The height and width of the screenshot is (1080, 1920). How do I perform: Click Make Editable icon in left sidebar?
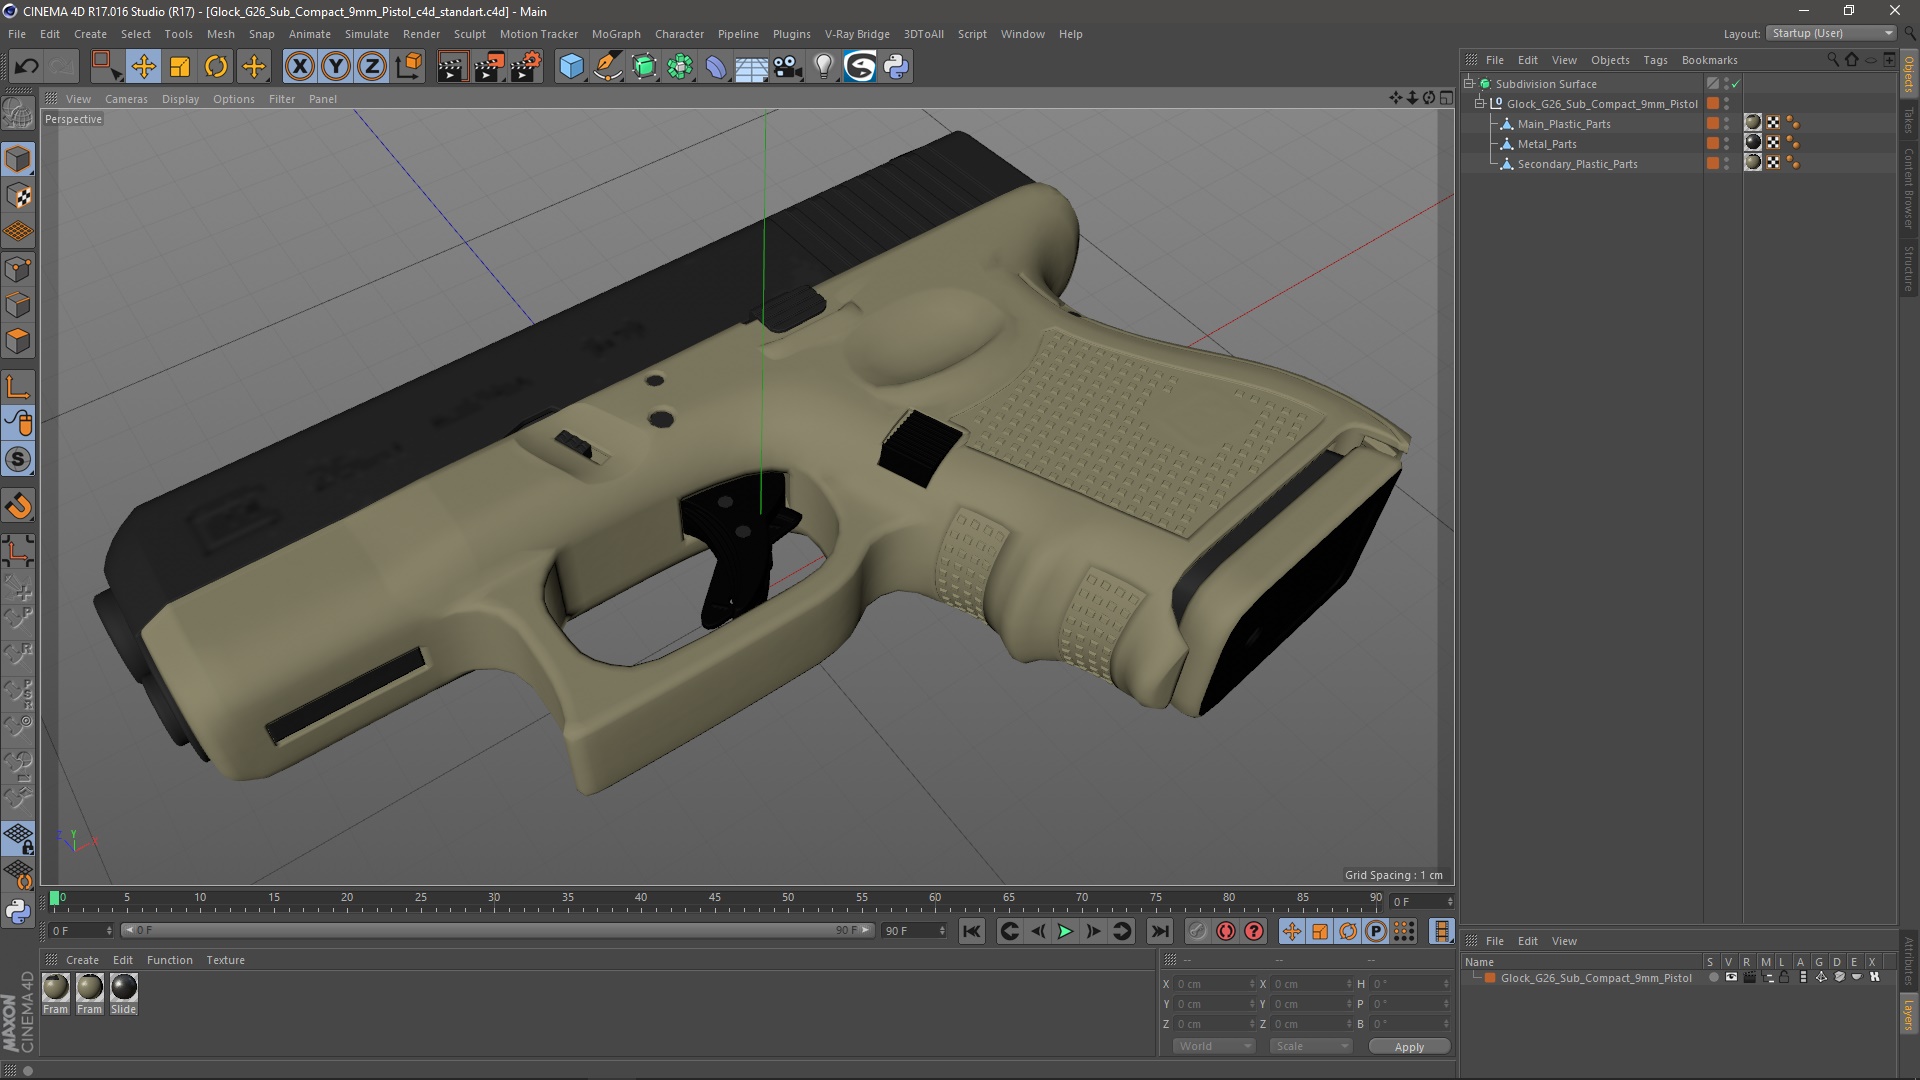[x=18, y=114]
